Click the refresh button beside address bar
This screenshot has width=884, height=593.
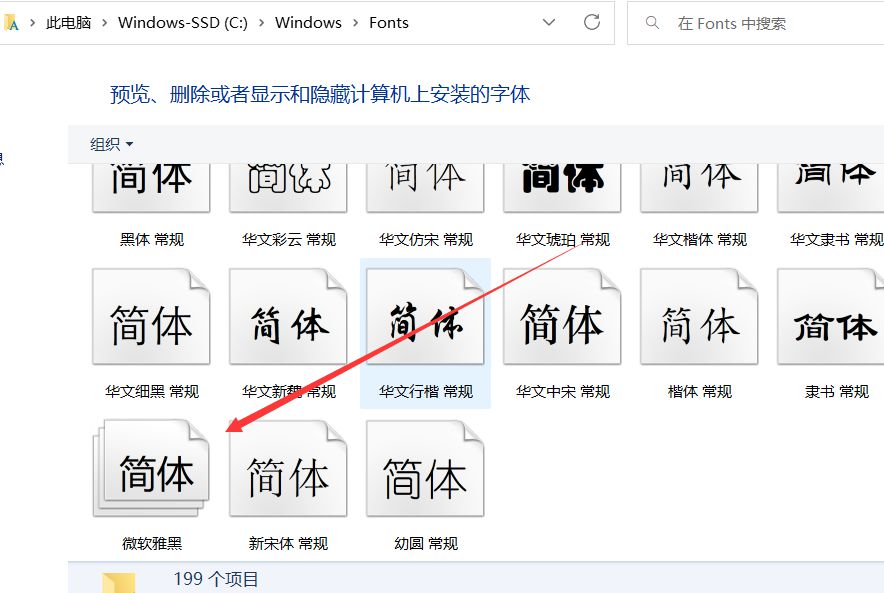592,22
